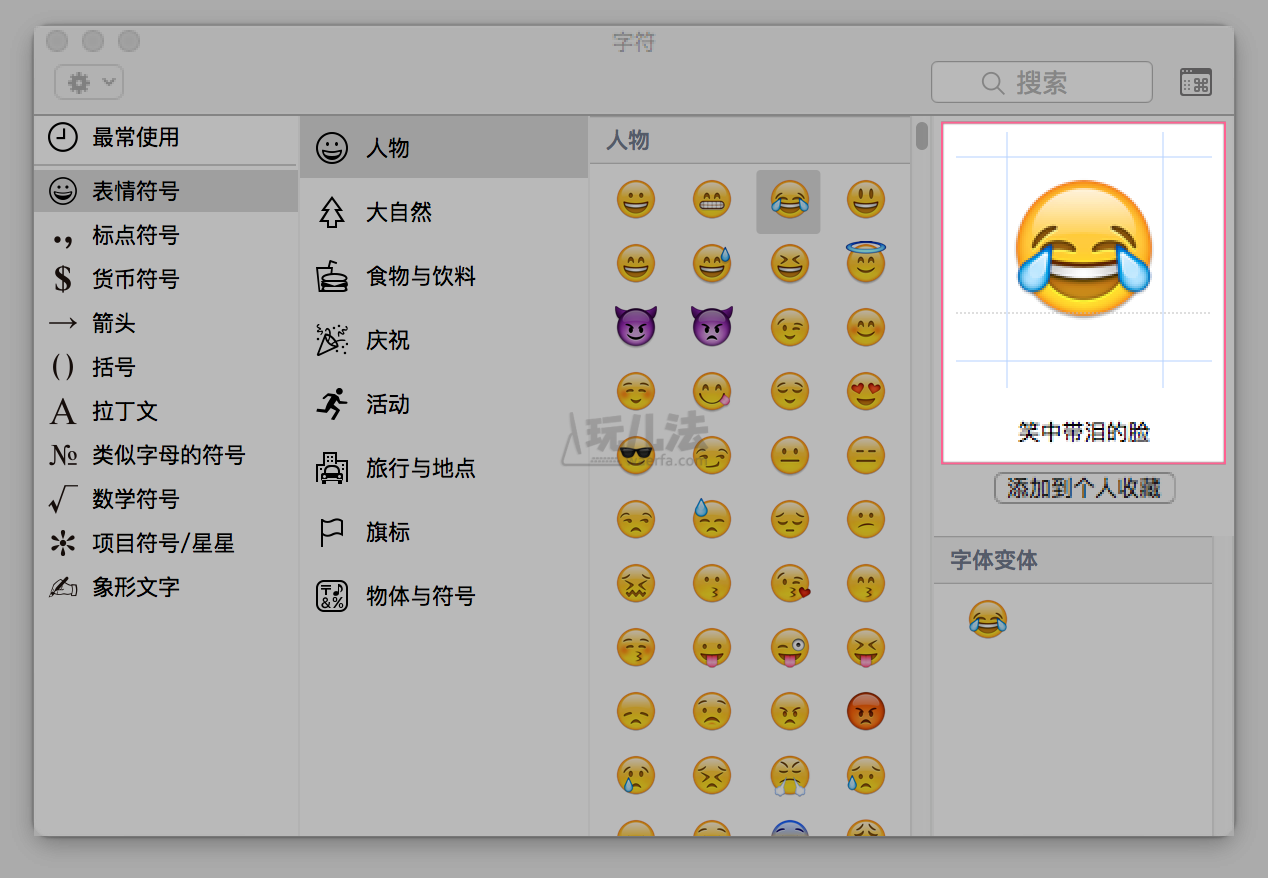Toggle the compact character viewer icon

1196,82
